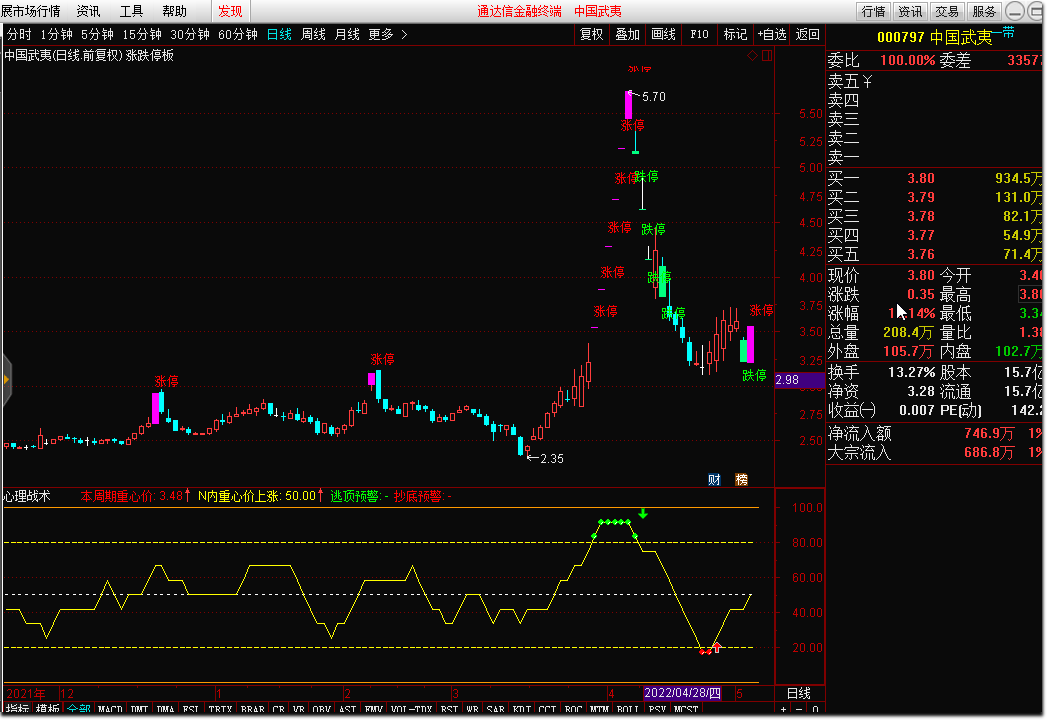Viewport: 1048px width, 720px height.
Task: Select the CCI indicator tab
Action: tap(547, 709)
